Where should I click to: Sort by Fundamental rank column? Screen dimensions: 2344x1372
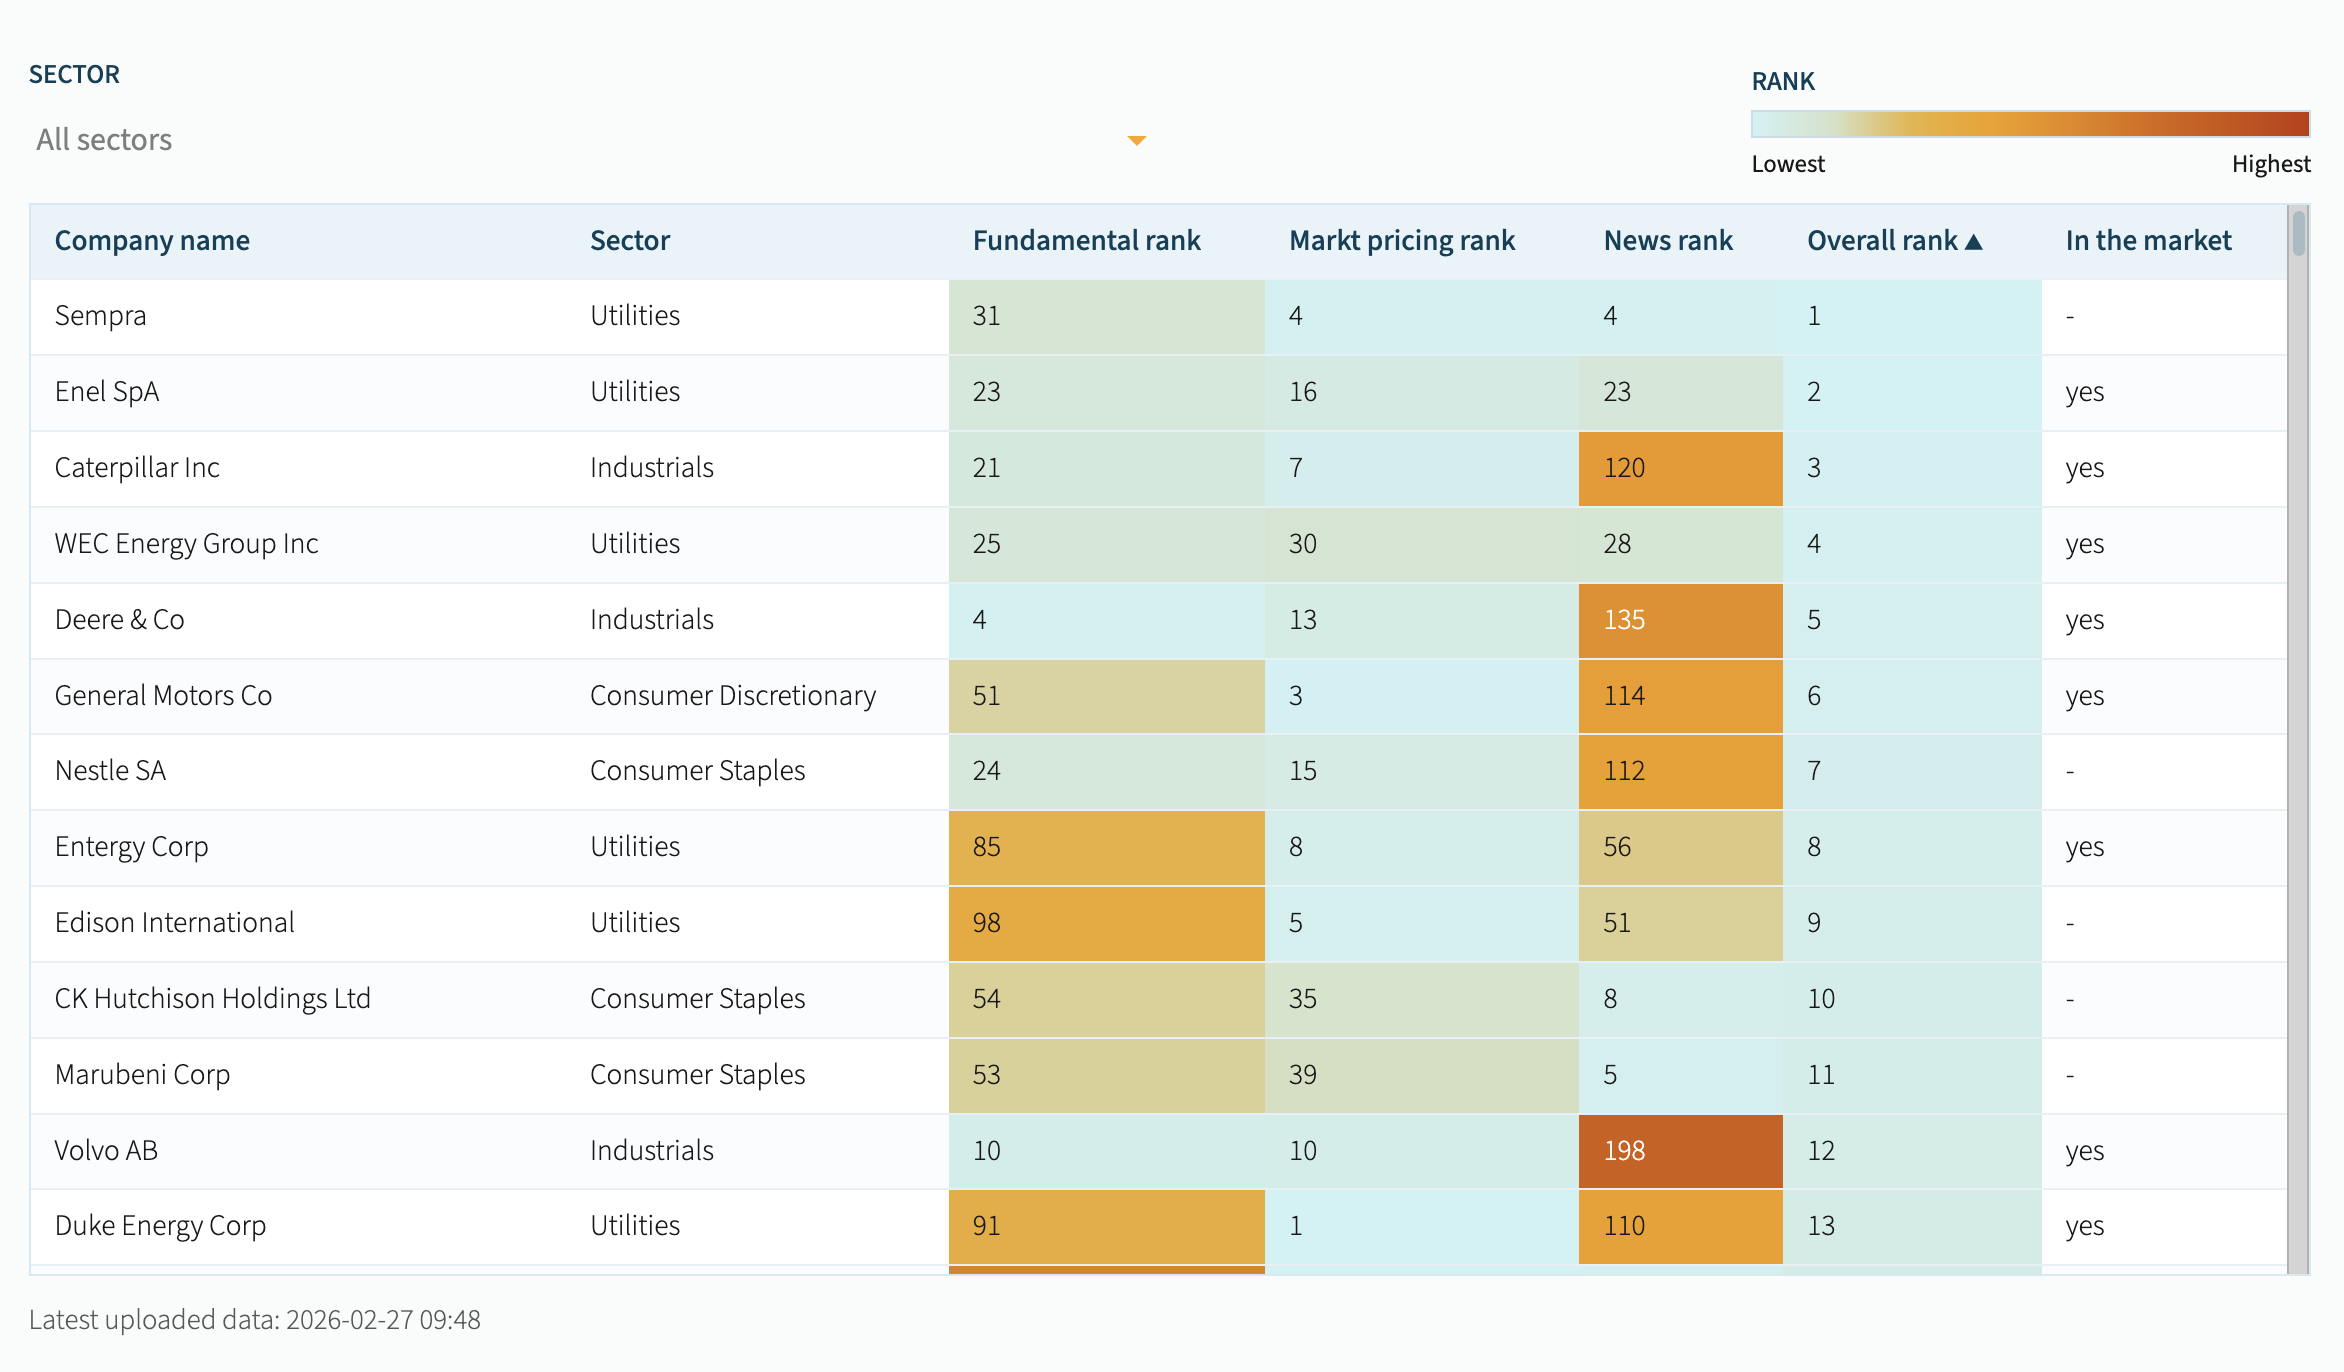[1086, 241]
